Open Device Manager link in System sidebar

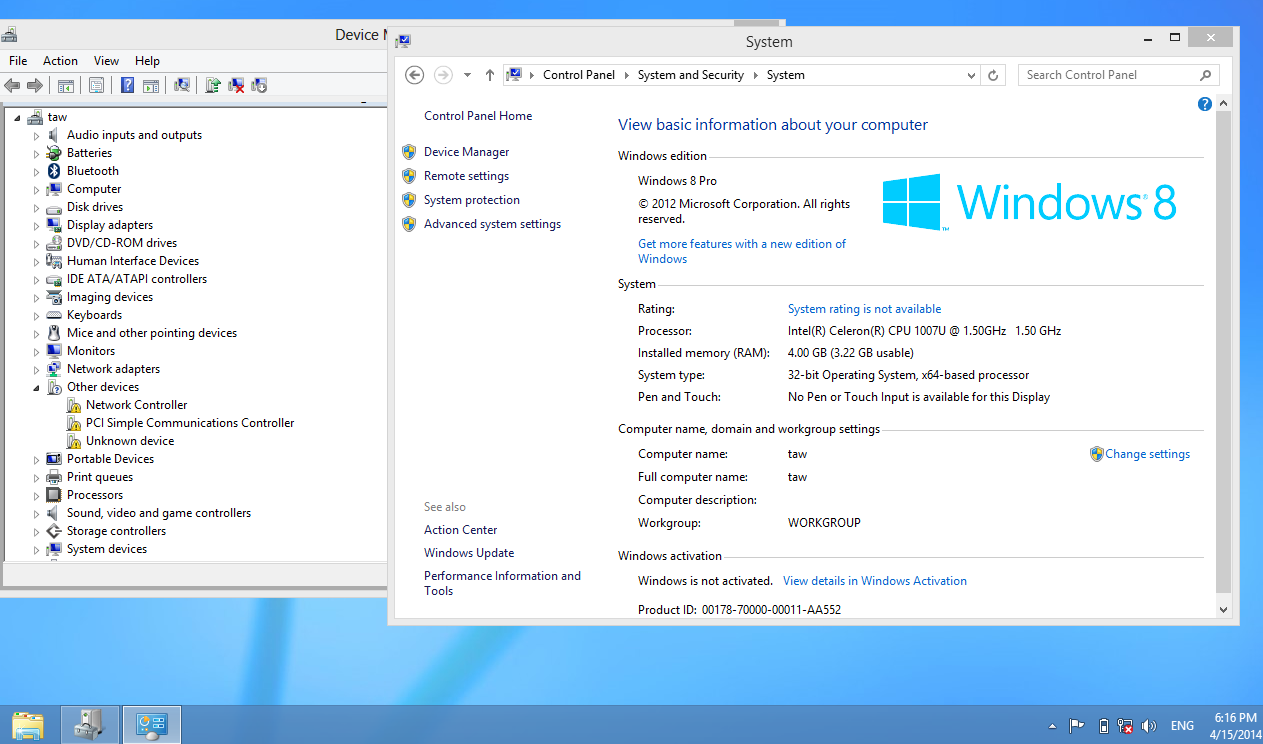click(466, 152)
